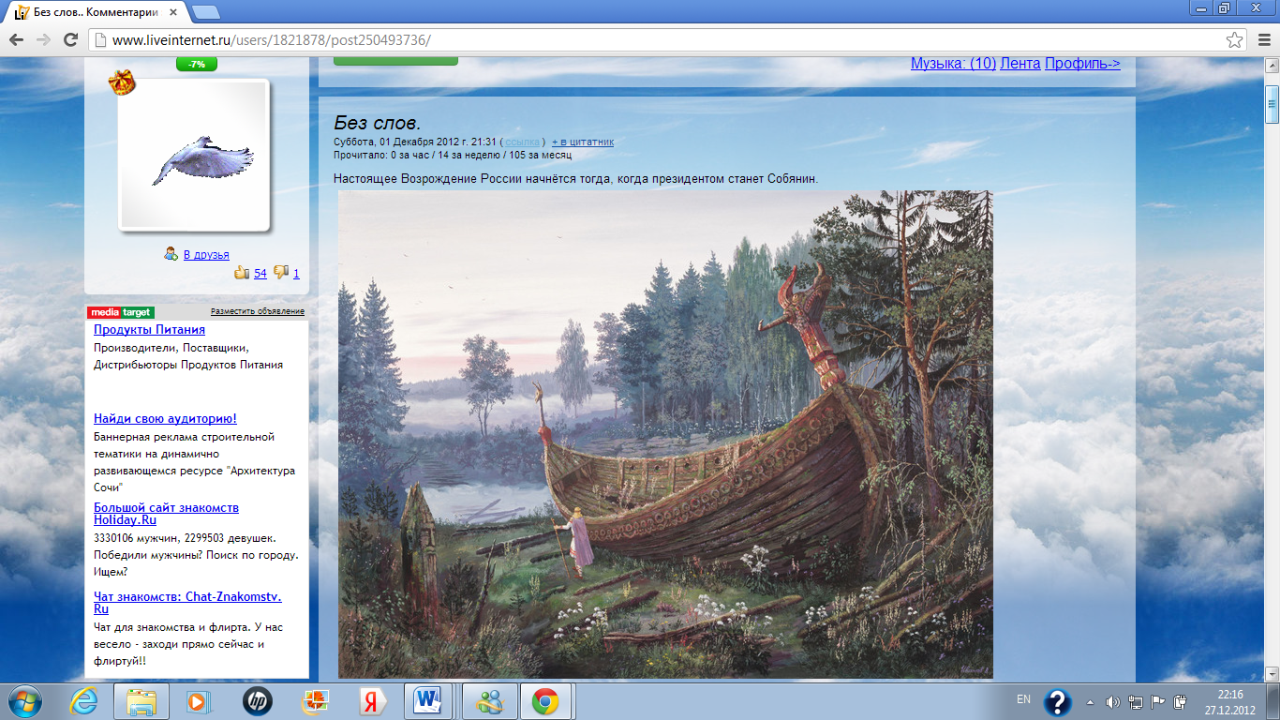Click 'Разместить объявление' link
This screenshot has height=720, width=1280.
pyautogui.click(x=257, y=311)
